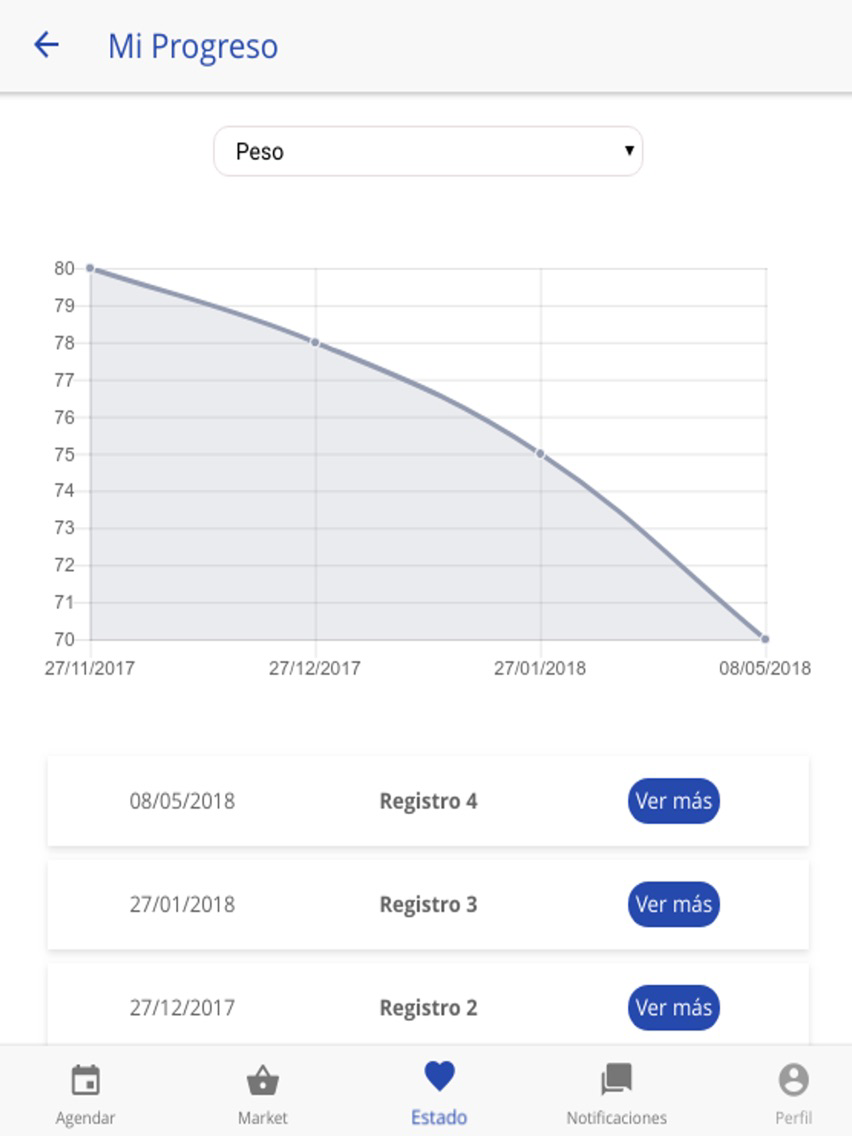Select the Registro 4 row label
The width and height of the screenshot is (852, 1136).
coord(428,801)
